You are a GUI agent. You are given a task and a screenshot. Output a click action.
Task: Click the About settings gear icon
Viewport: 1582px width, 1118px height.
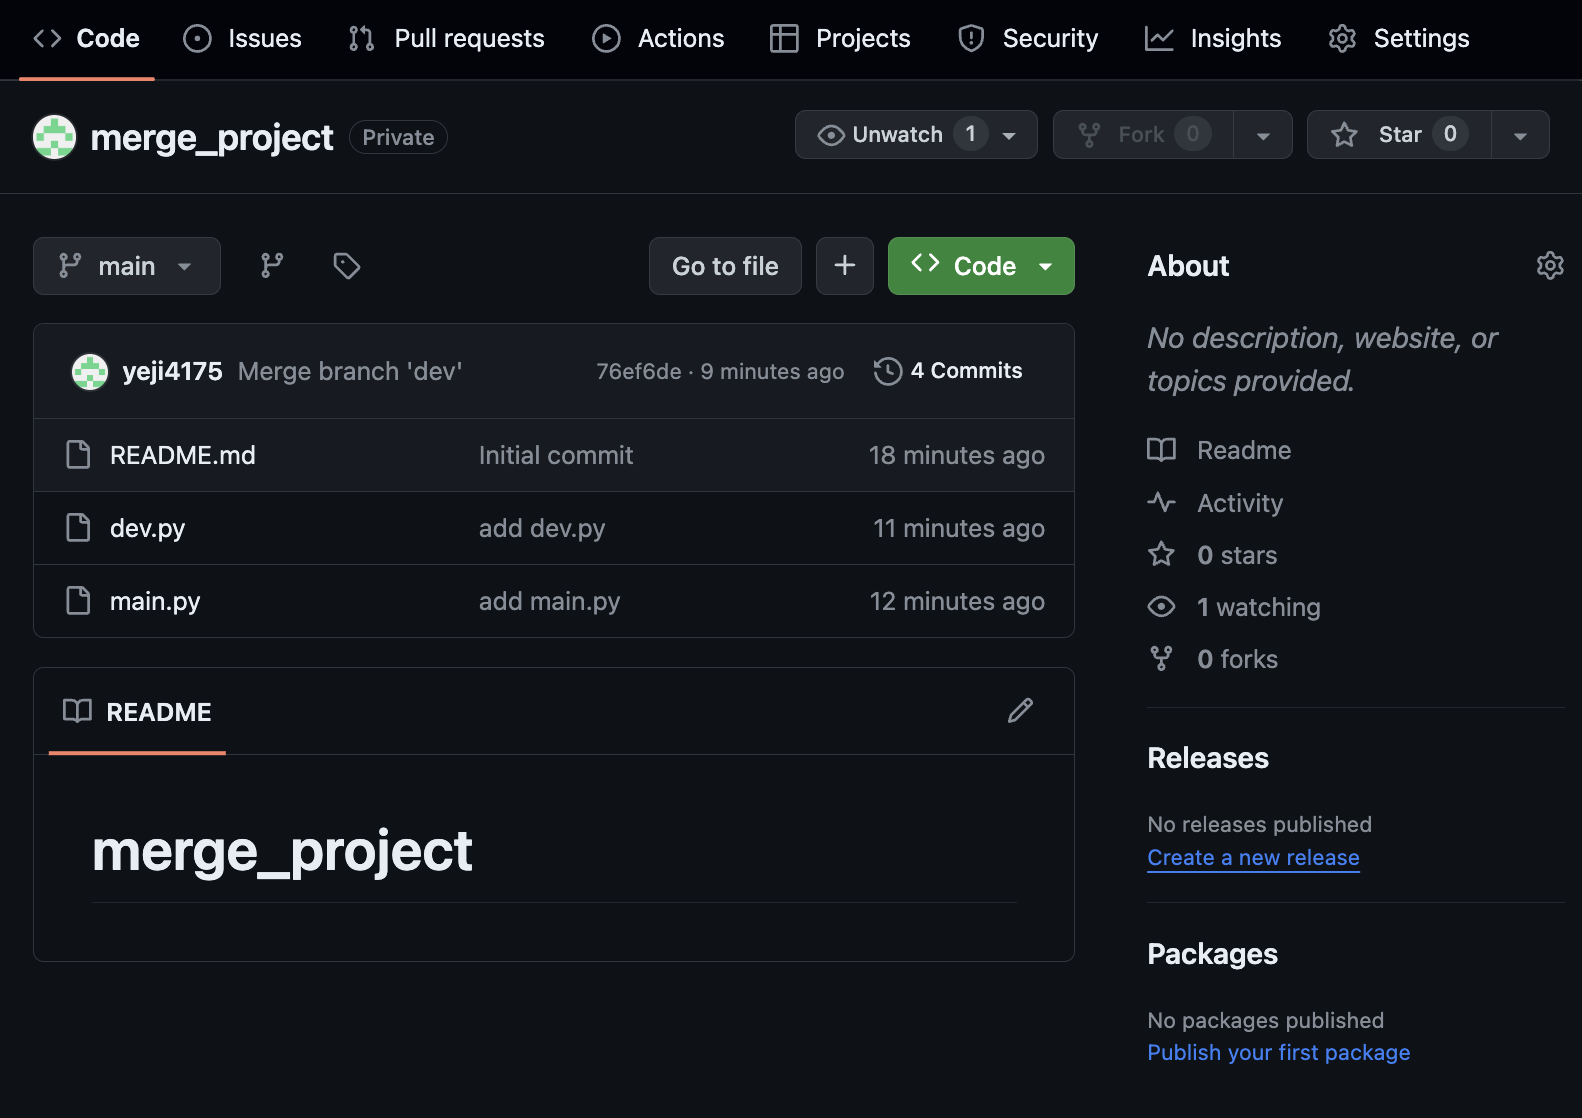[x=1549, y=266]
